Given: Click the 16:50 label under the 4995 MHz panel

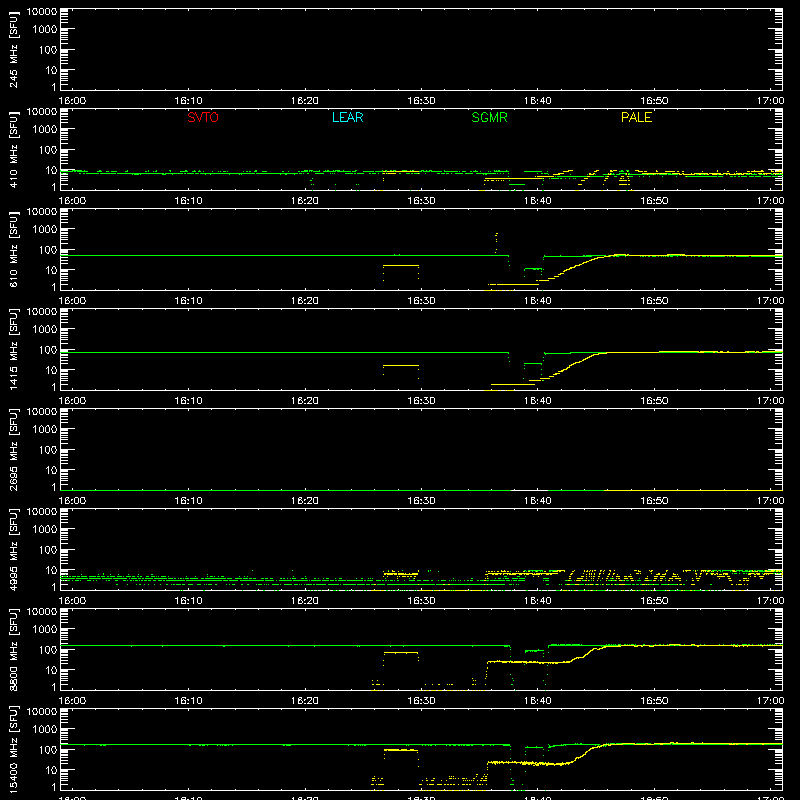Looking at the screenshot, I should (654, 601).
